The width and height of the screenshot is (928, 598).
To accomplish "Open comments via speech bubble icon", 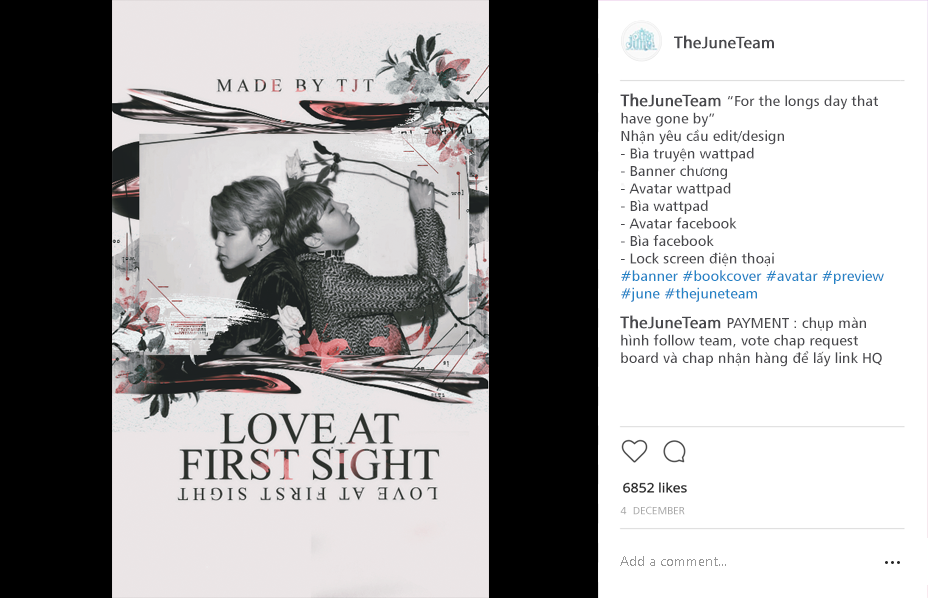I will coord(674,451).
